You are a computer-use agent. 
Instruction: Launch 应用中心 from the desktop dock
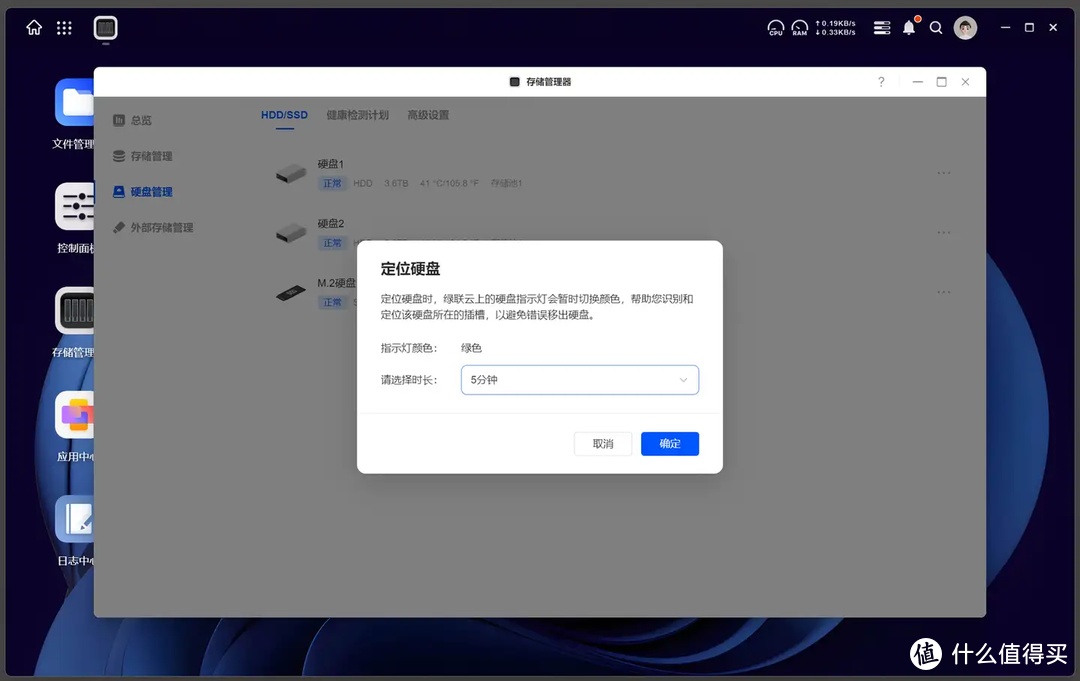click(75, 415)
